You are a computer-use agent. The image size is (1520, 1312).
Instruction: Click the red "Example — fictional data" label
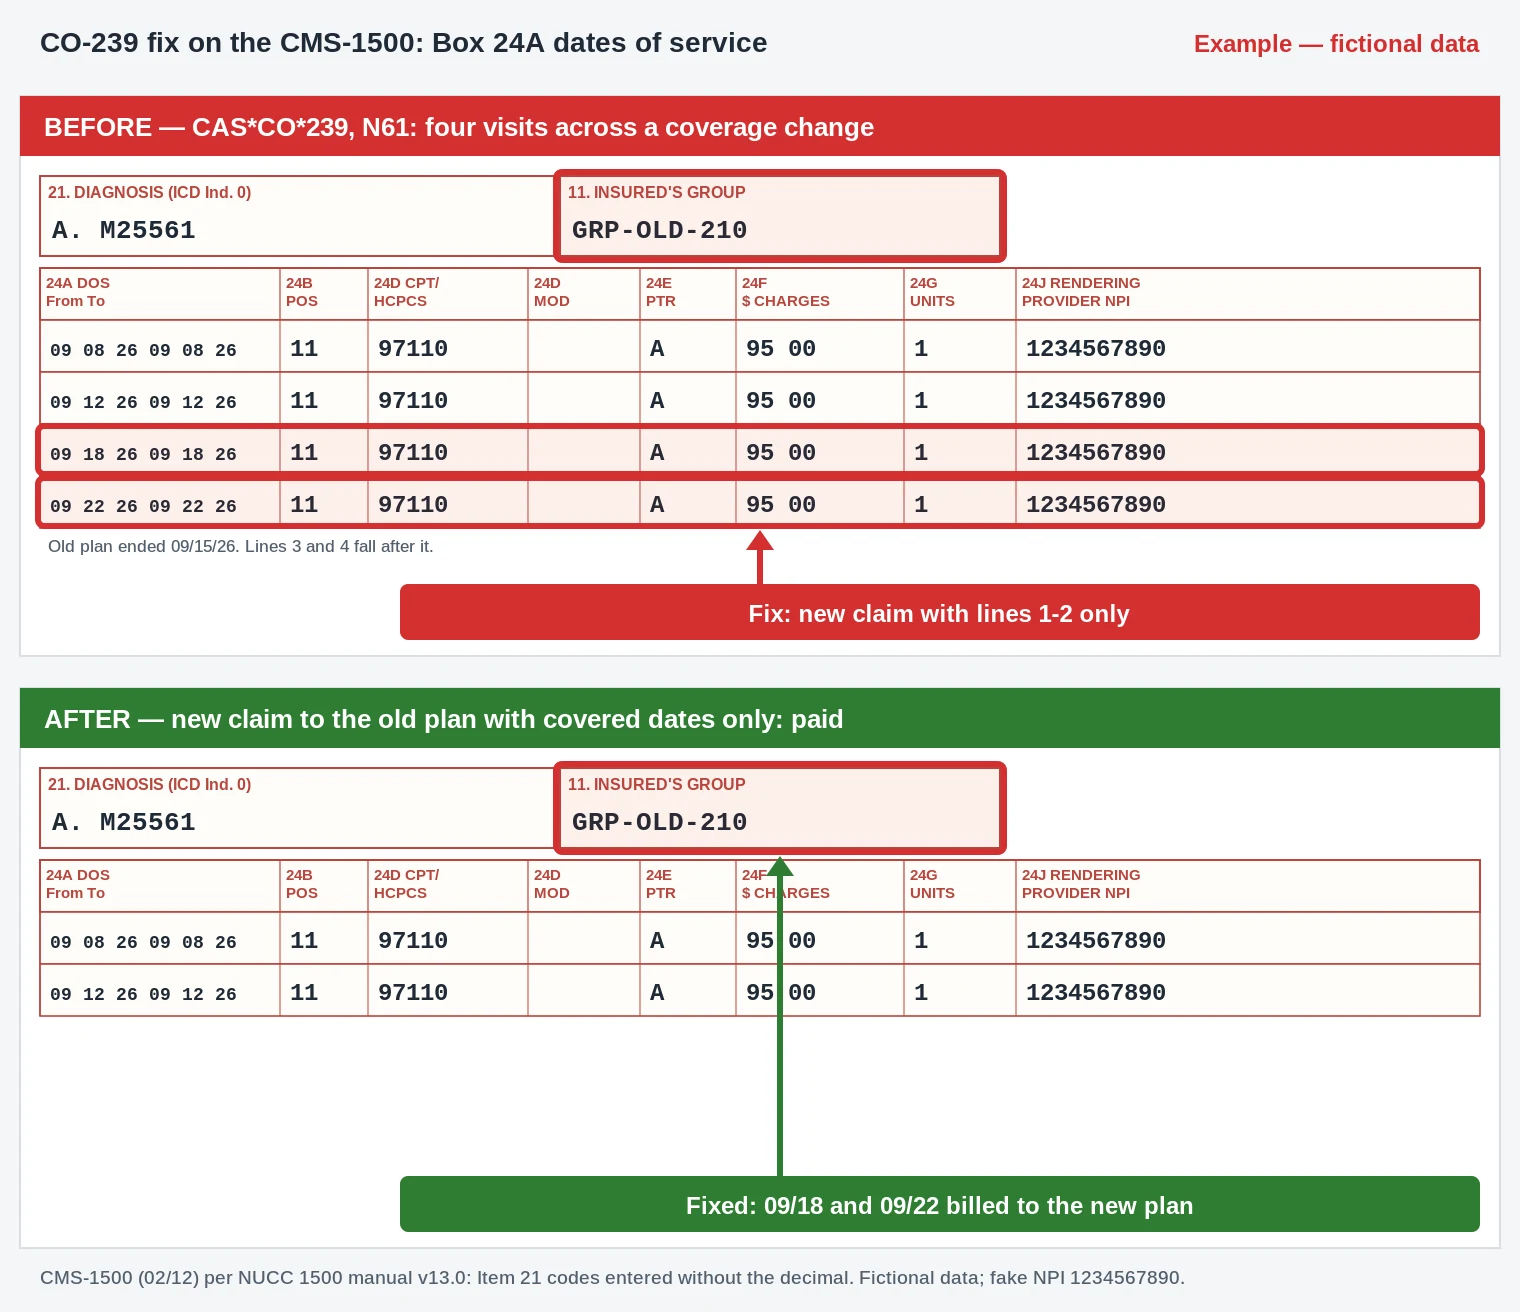pos(1336,44)
